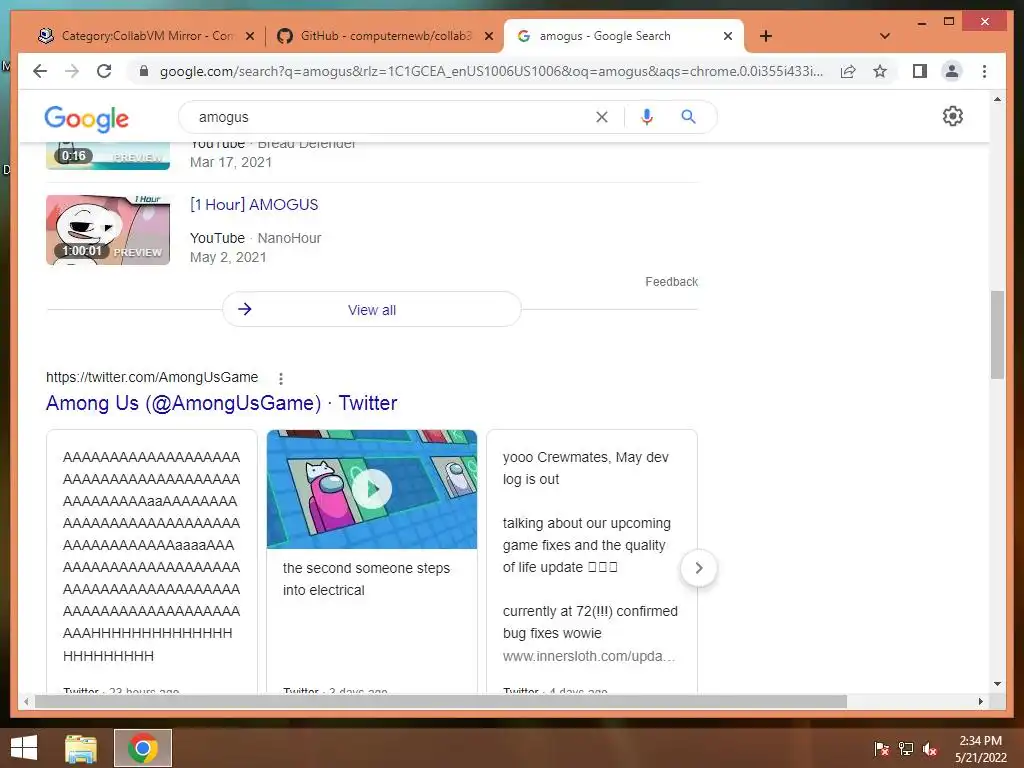Click the page scroll up arrow
This screenshot has height=768, width=1024.
(997, 99)
